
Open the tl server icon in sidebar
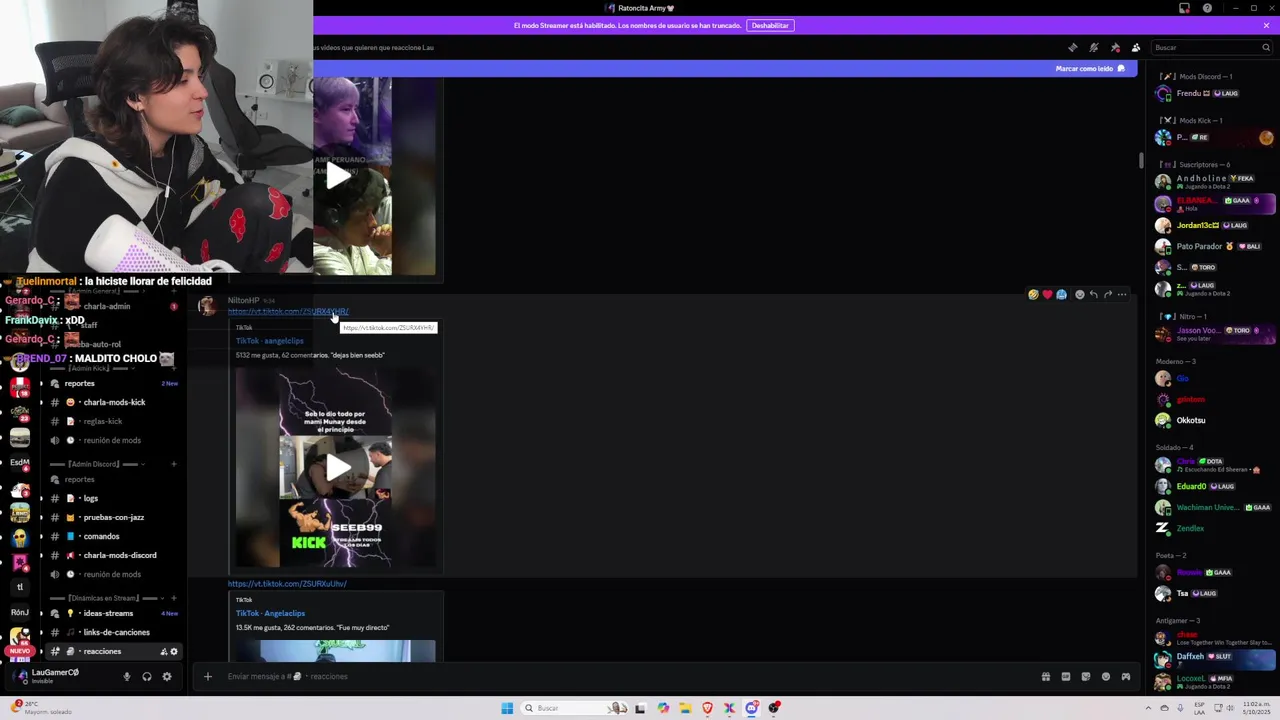[x=19, y=587]
